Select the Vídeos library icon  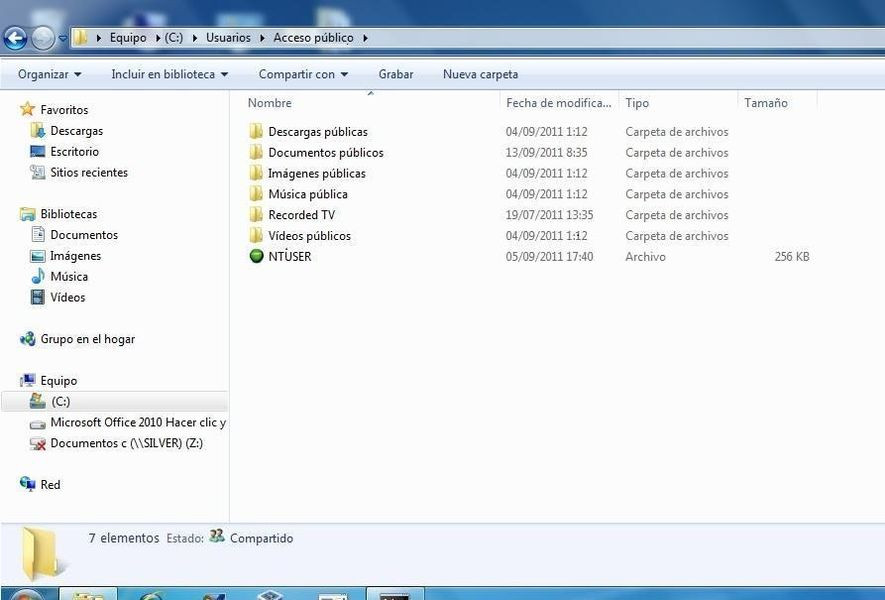click(x=38, y=298)
